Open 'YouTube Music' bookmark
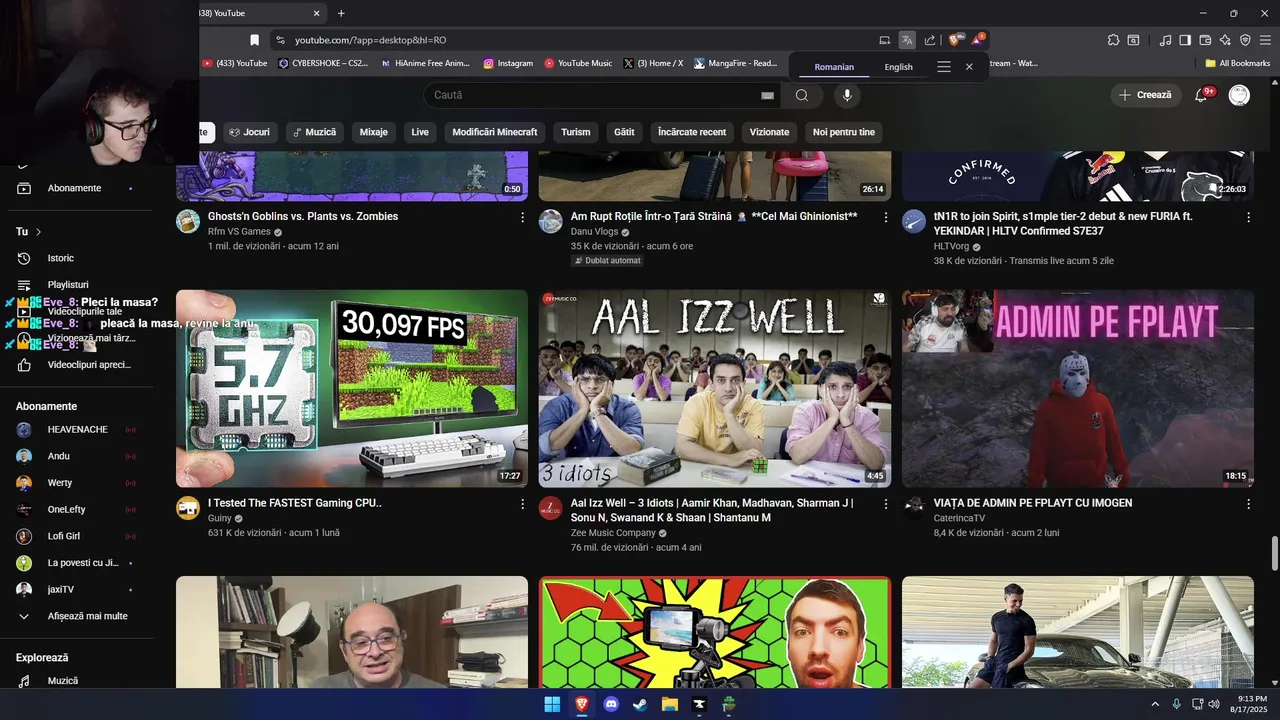 click(578, 63)
